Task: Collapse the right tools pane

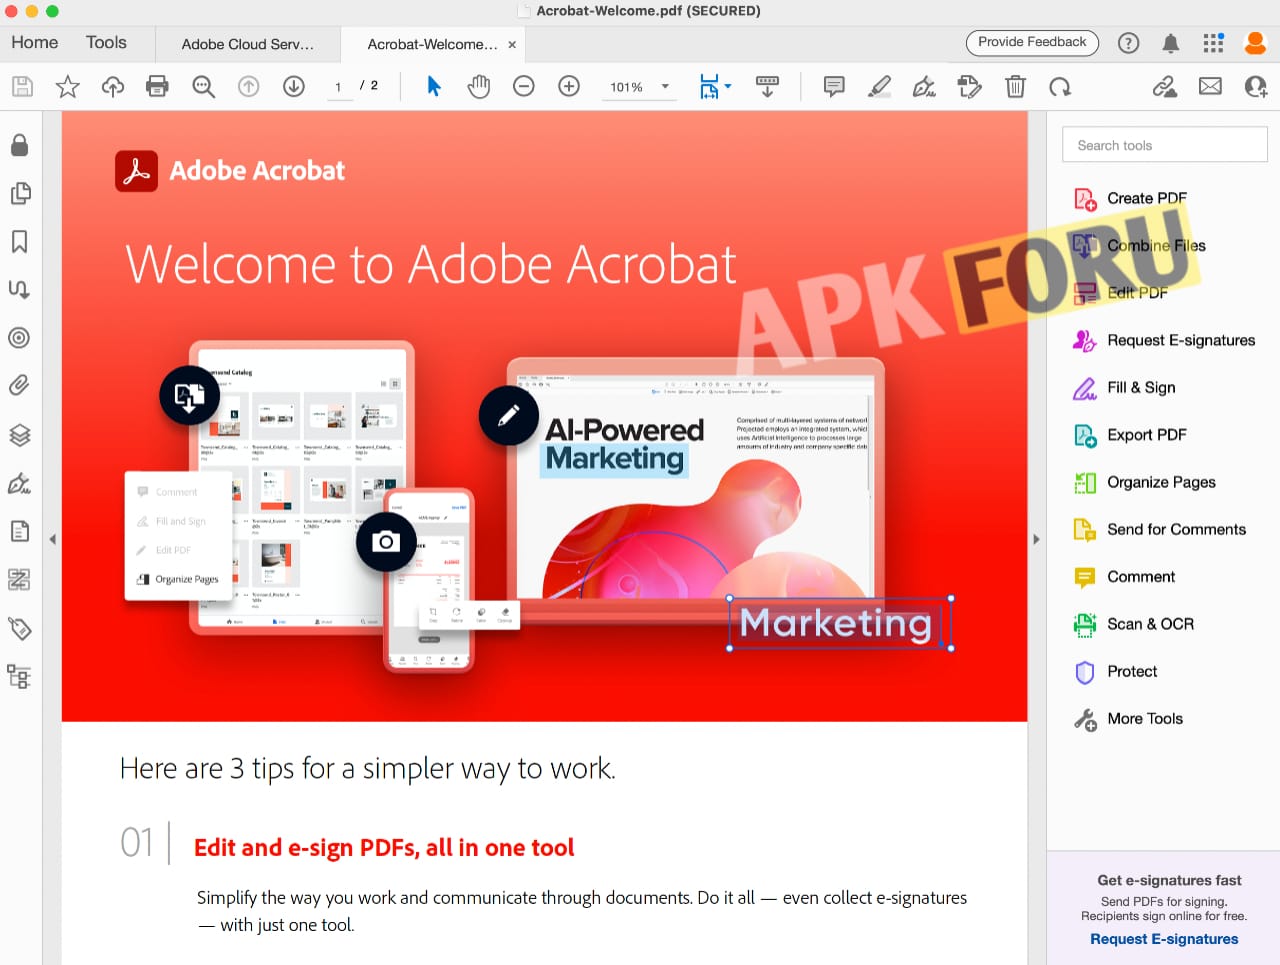Action: (1037, 539)
